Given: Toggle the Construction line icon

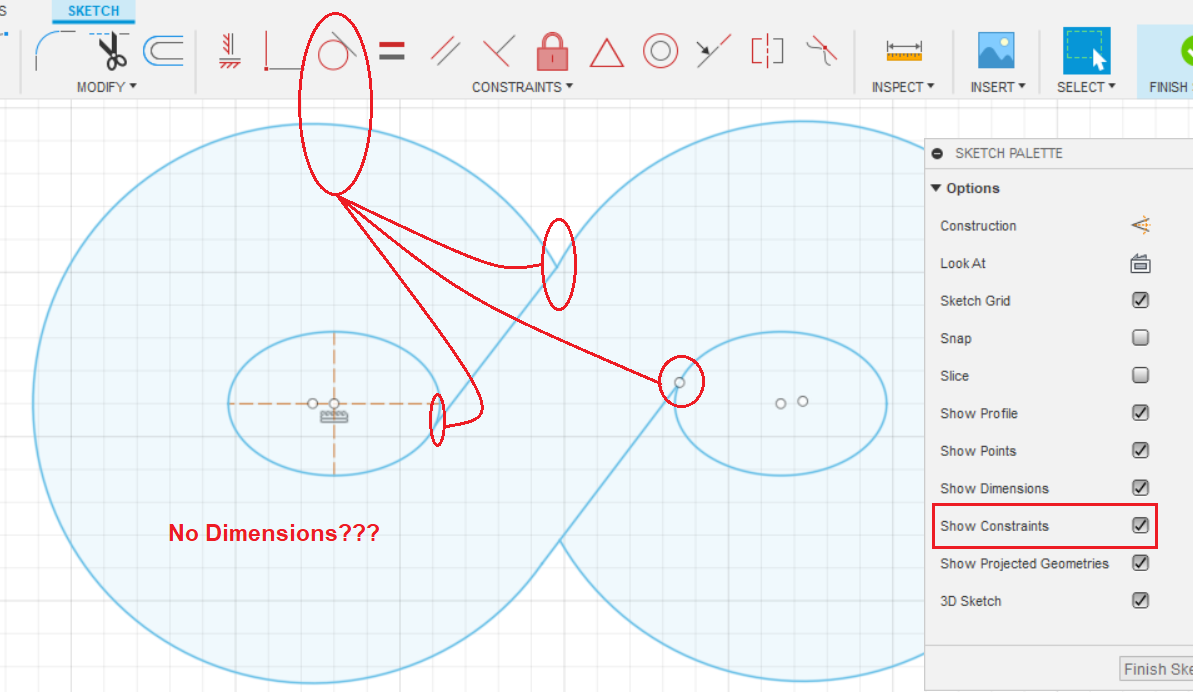Looking at the screenshot, I should [x=1141, y=226].
